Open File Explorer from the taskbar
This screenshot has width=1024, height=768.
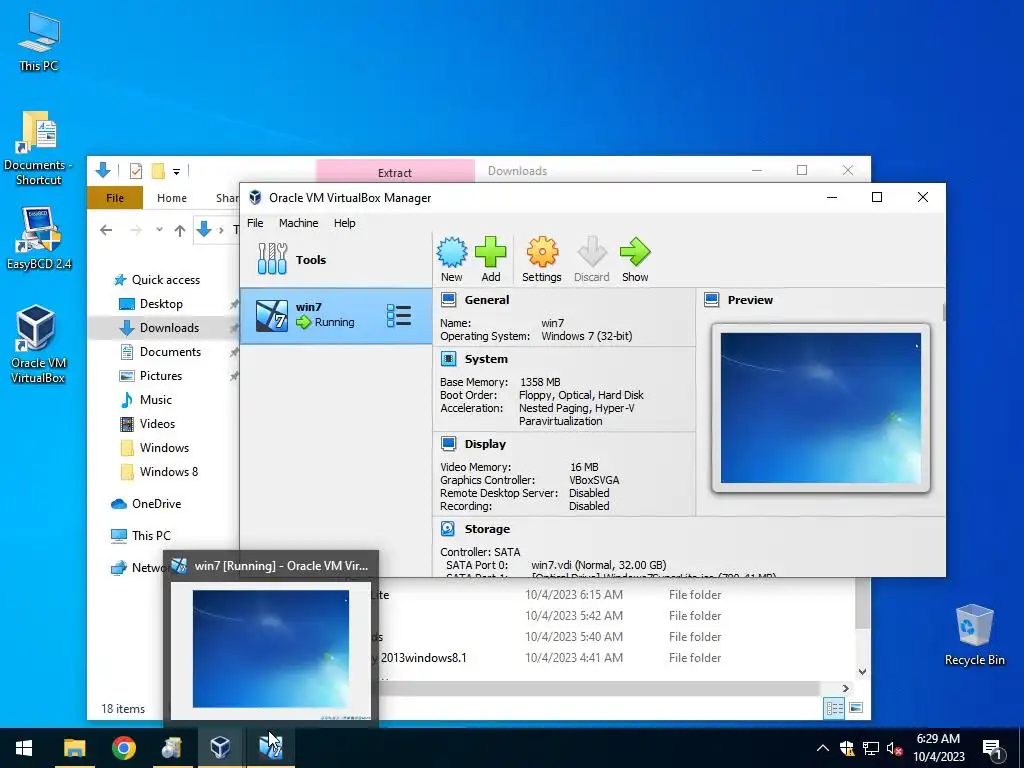tap(74, 748)
